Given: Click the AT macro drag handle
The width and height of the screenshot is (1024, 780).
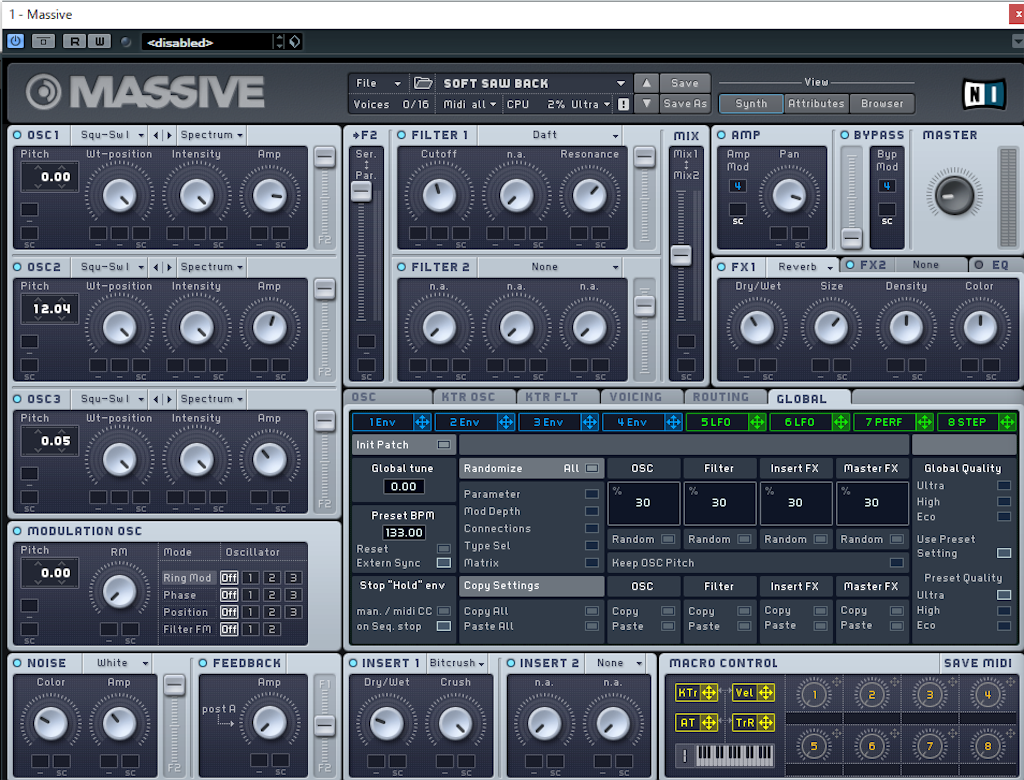Looking at the screenshot, I should point(709,723).
